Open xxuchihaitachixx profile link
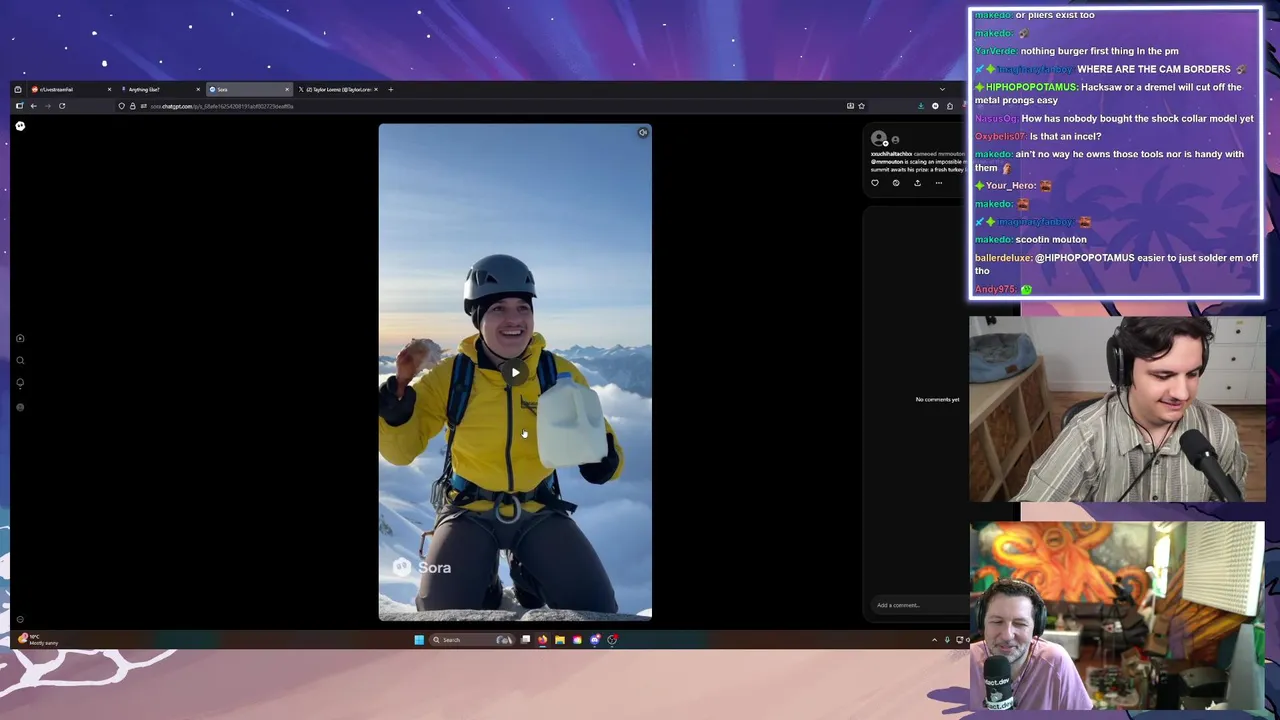This screenshot has height=720, width=1280. point(892,154)
